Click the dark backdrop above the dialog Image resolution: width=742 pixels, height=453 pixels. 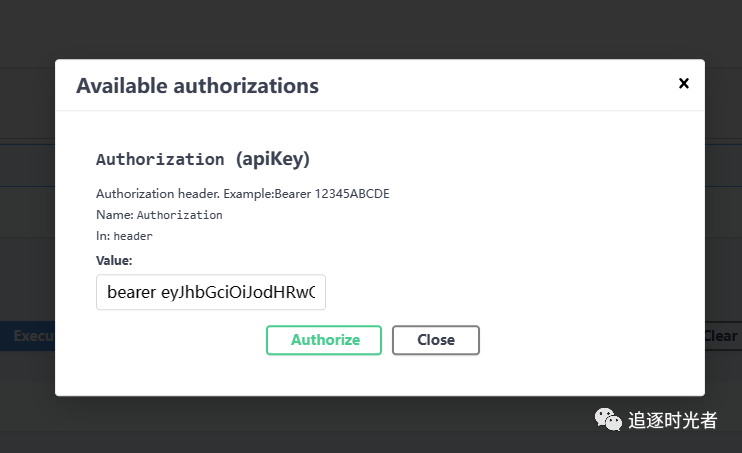371,28
